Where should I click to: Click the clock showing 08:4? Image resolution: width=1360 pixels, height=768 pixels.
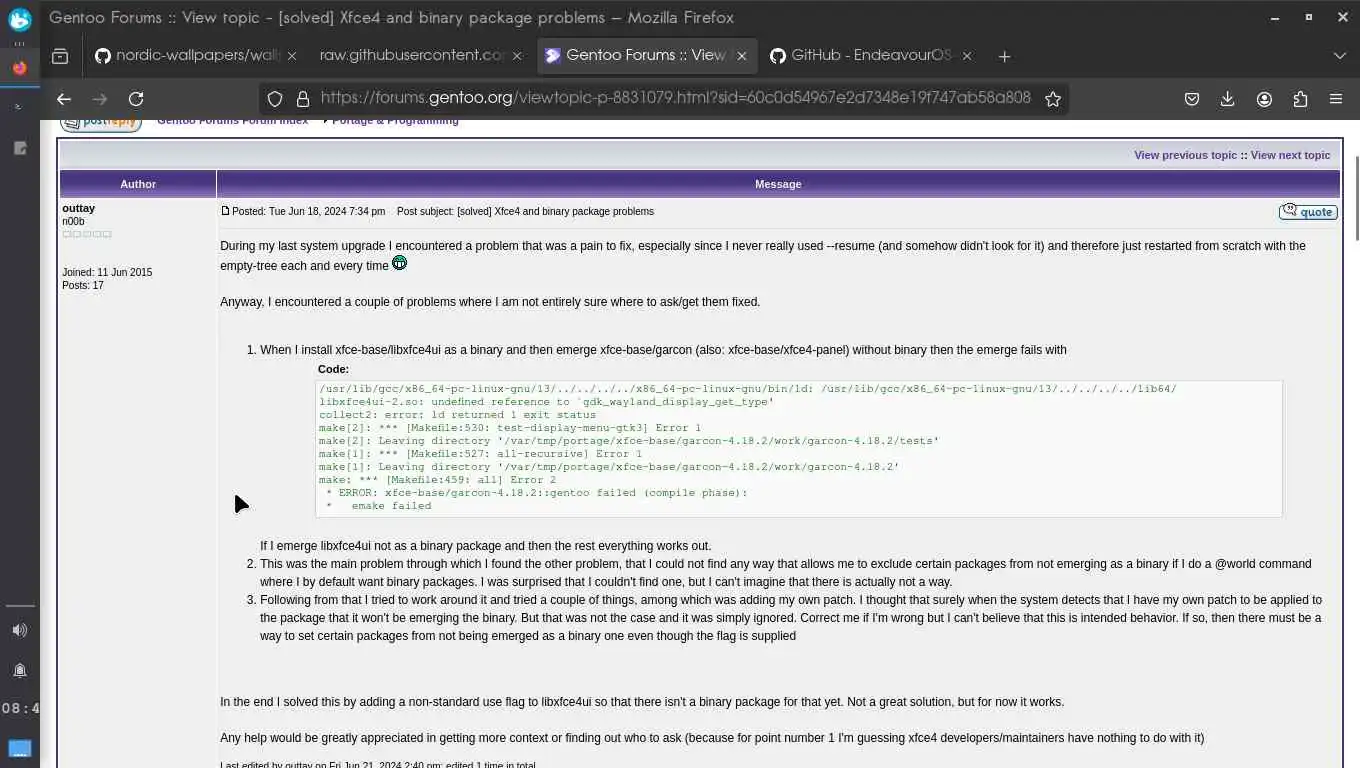20,708
